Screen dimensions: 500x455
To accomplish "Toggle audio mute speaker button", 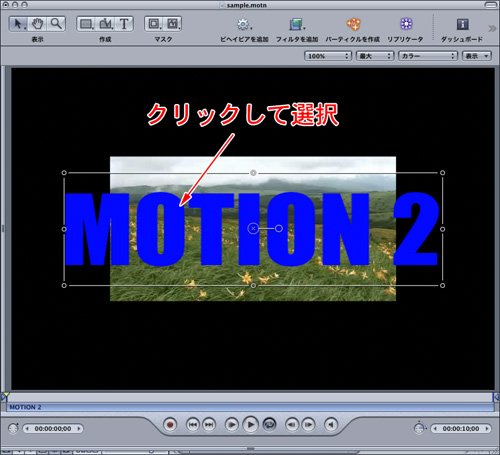I will click(331, 425).
